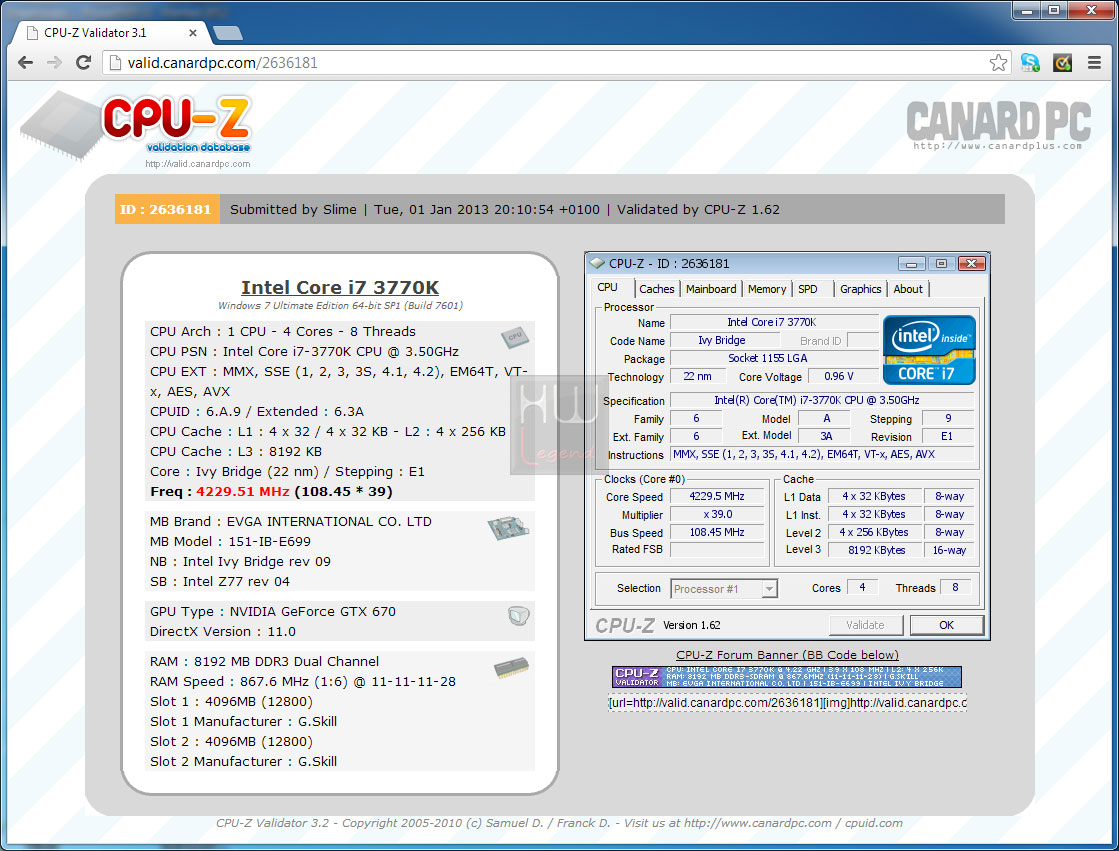This screenshot has width=1119, height=851.
Task: Click the Threads 8 value
Action: [x=955, y=588]
